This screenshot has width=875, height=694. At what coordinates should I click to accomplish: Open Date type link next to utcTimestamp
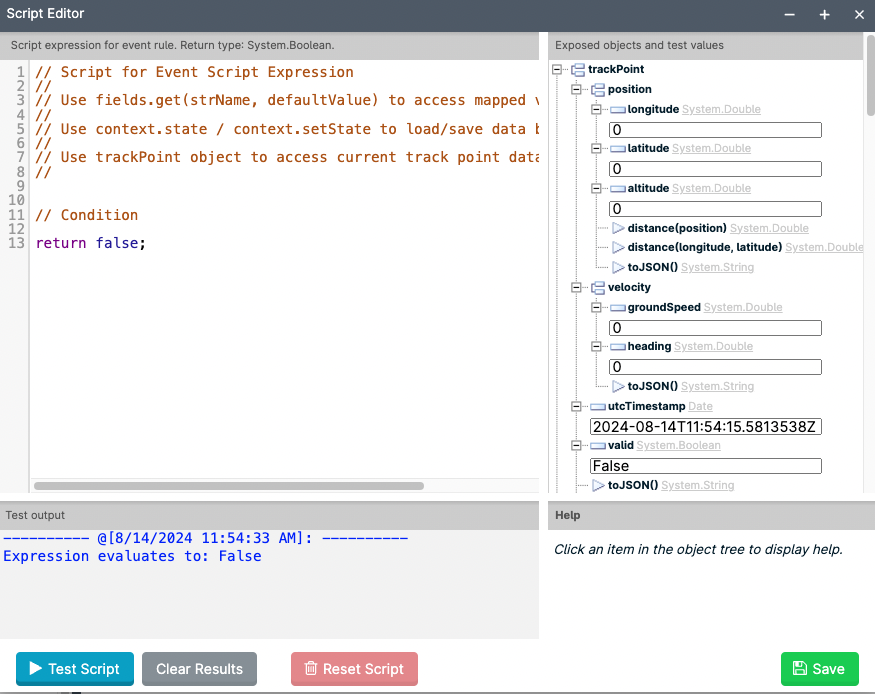[700, 407]
